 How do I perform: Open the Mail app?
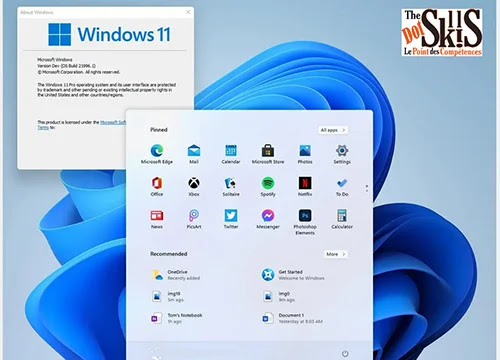194,154
